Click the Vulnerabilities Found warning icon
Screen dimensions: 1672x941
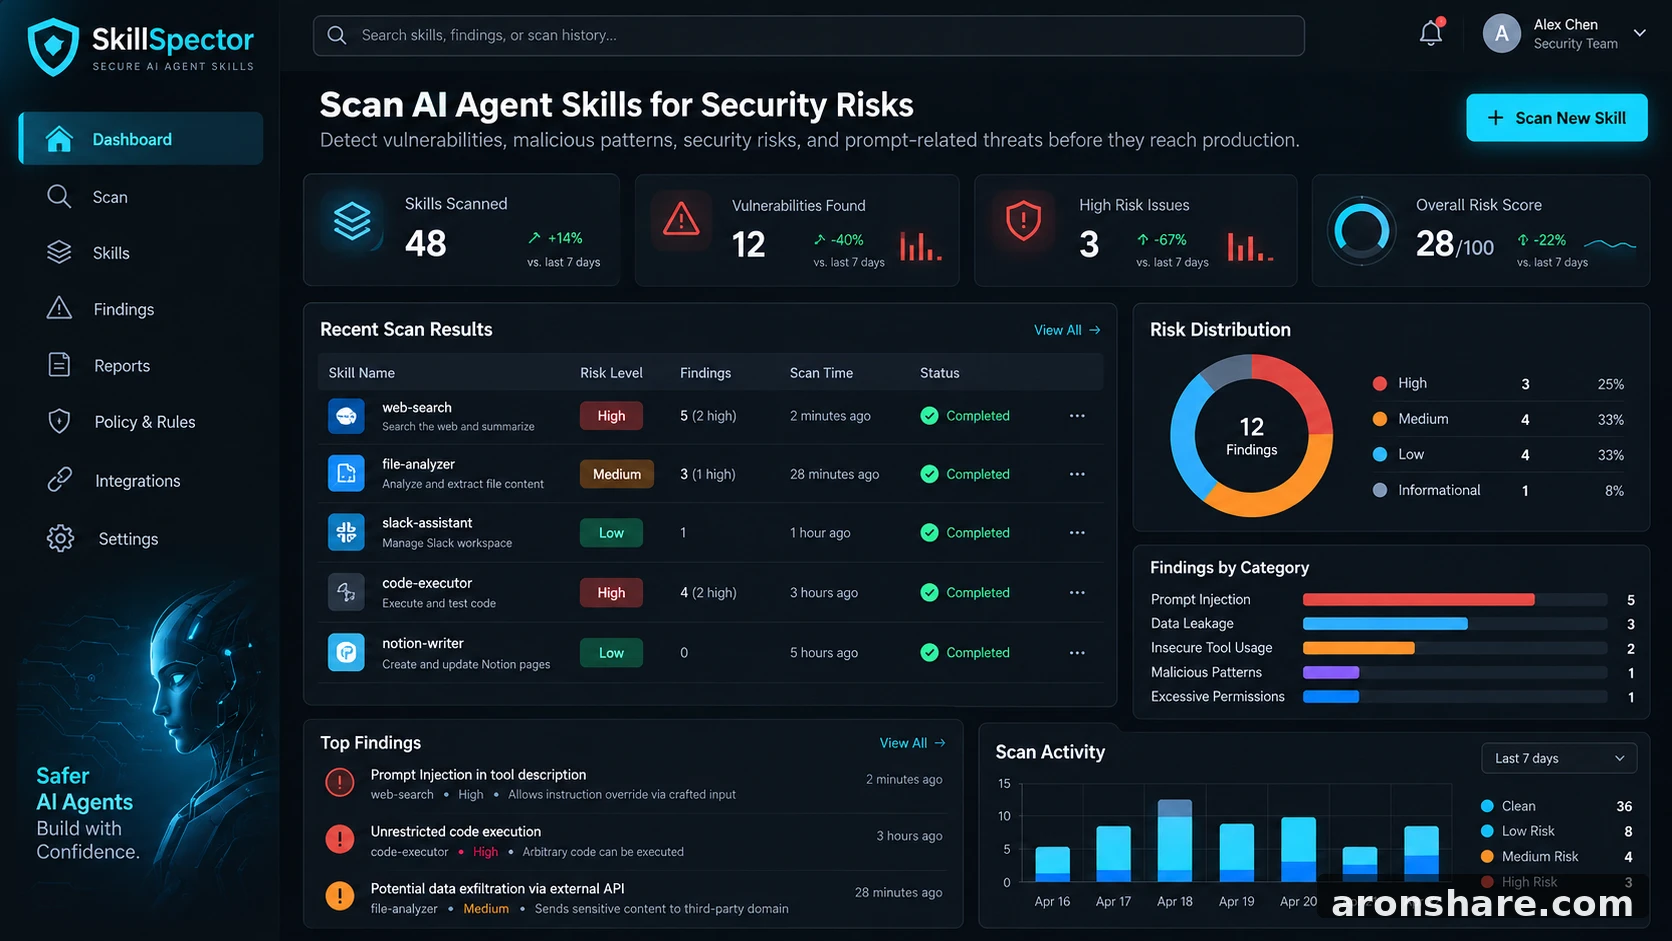pos(681,219)
